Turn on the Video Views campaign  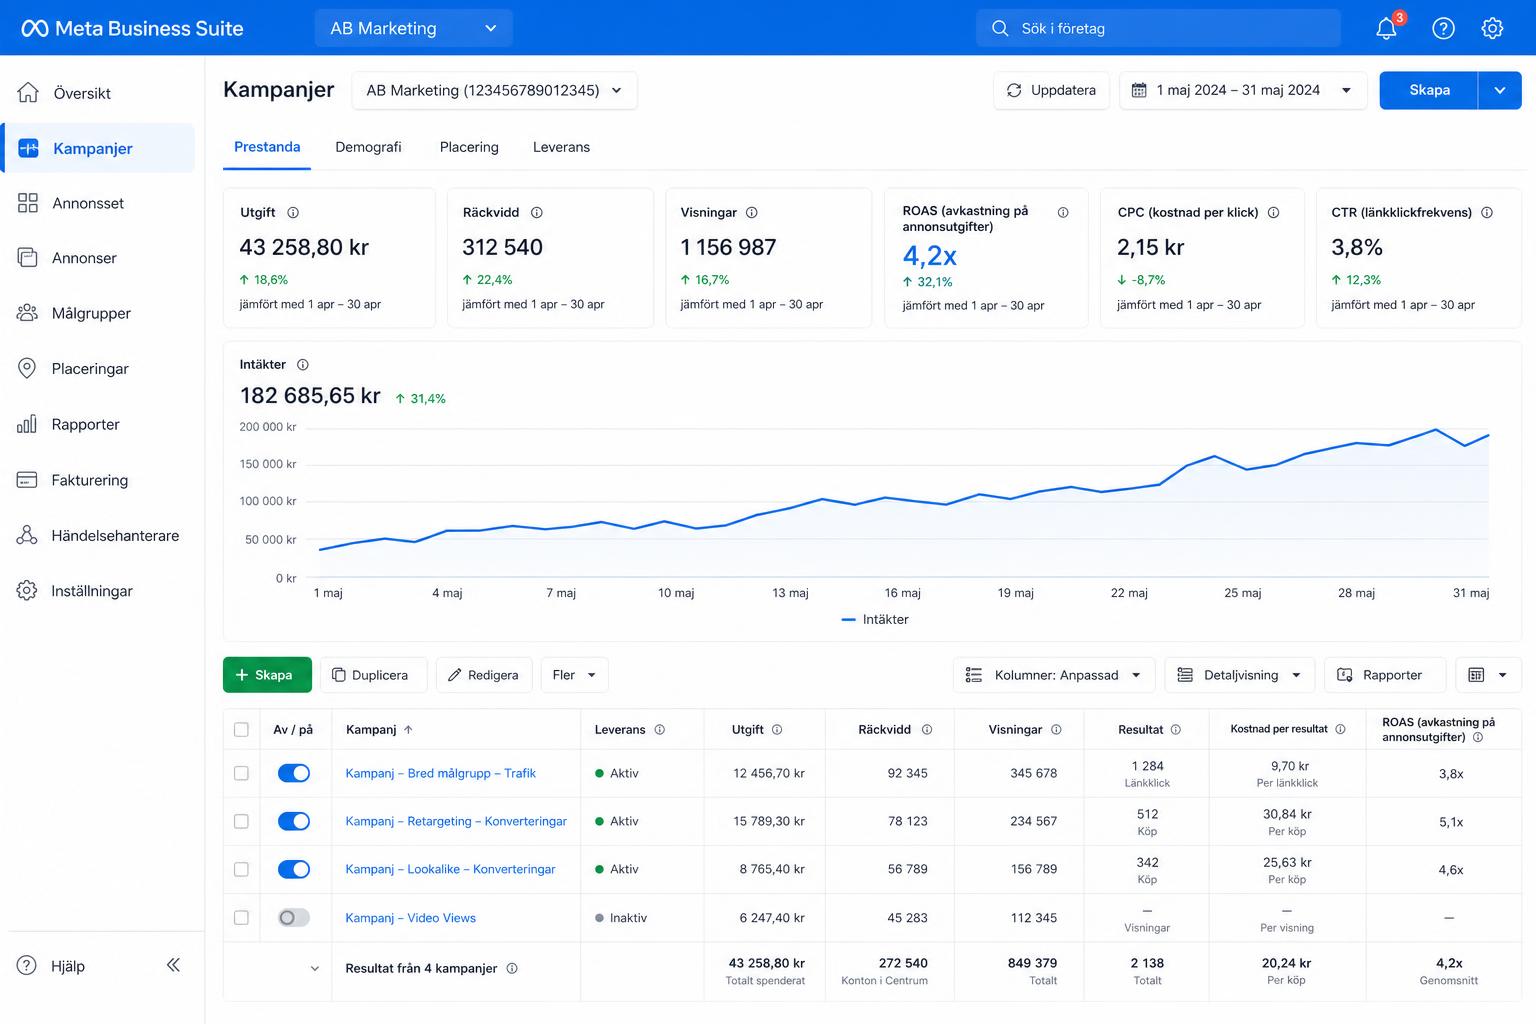[294, 918]
